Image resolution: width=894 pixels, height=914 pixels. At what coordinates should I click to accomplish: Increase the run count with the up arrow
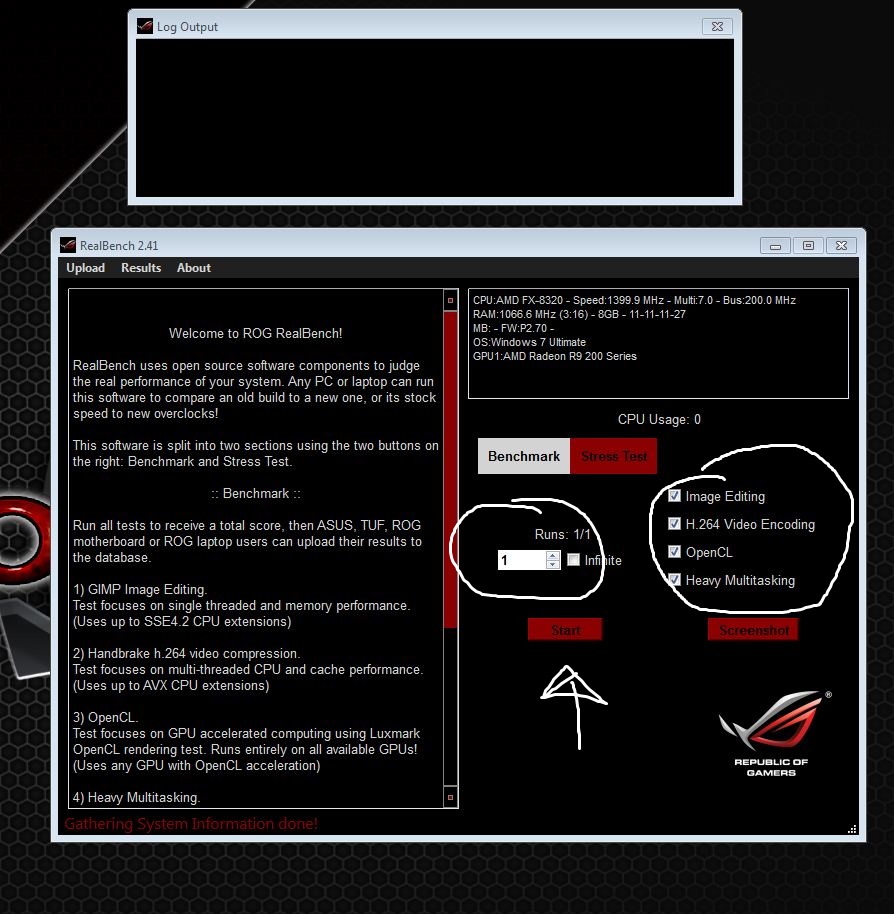pos(552,556)
